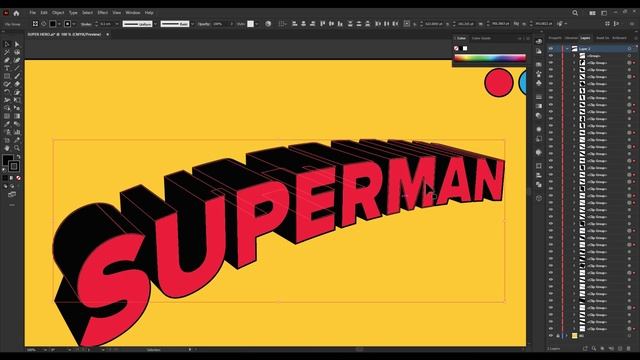640x360 pixels.
Task: Open stroke weight dropdown
Action: 117,24
